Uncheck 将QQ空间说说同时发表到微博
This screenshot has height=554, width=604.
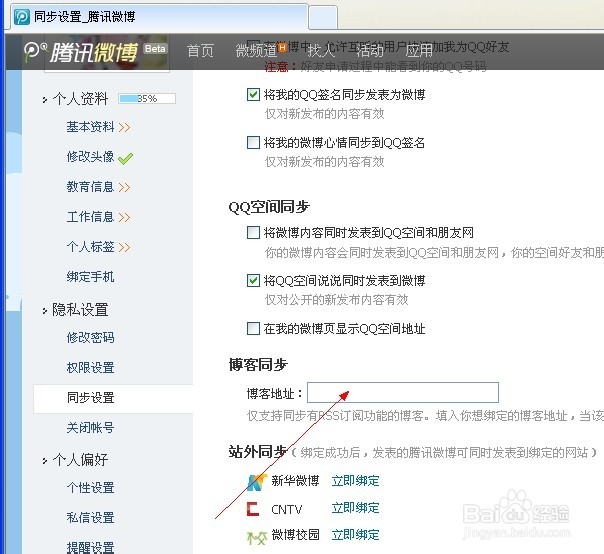pyautogui.click(x=253, y=280)
